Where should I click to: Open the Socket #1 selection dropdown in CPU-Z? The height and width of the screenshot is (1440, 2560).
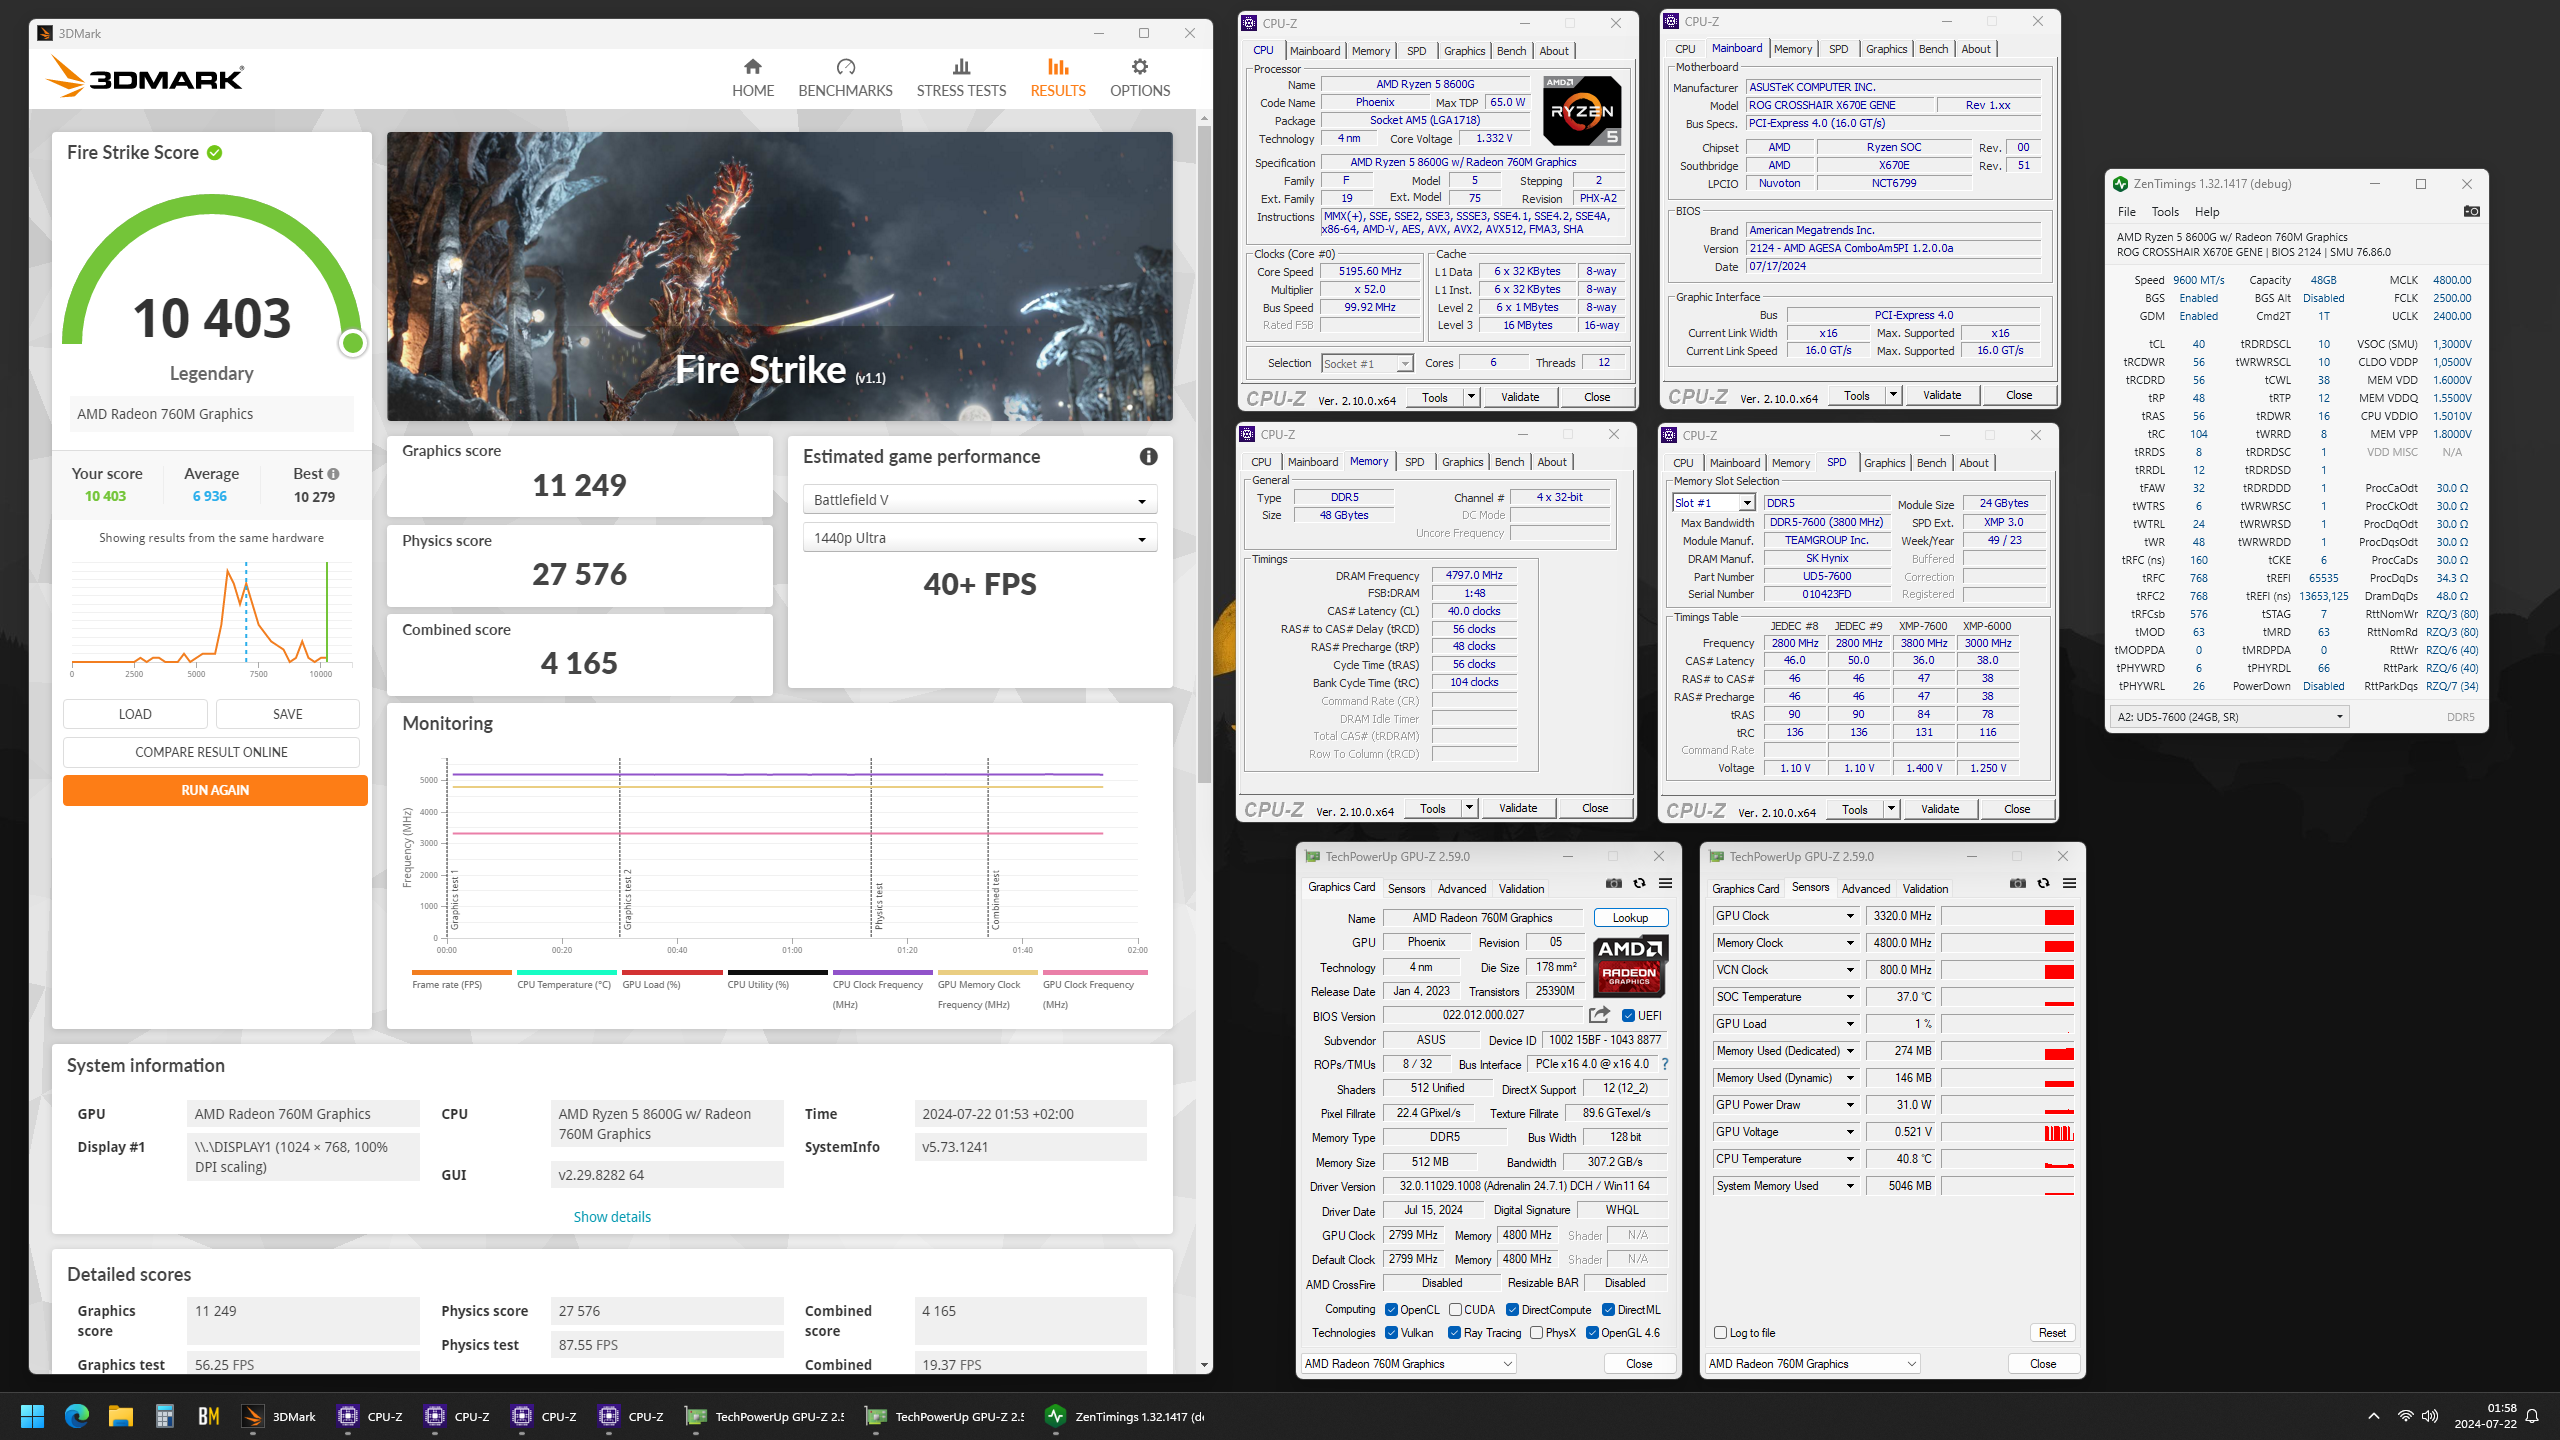coord(1367,363)
